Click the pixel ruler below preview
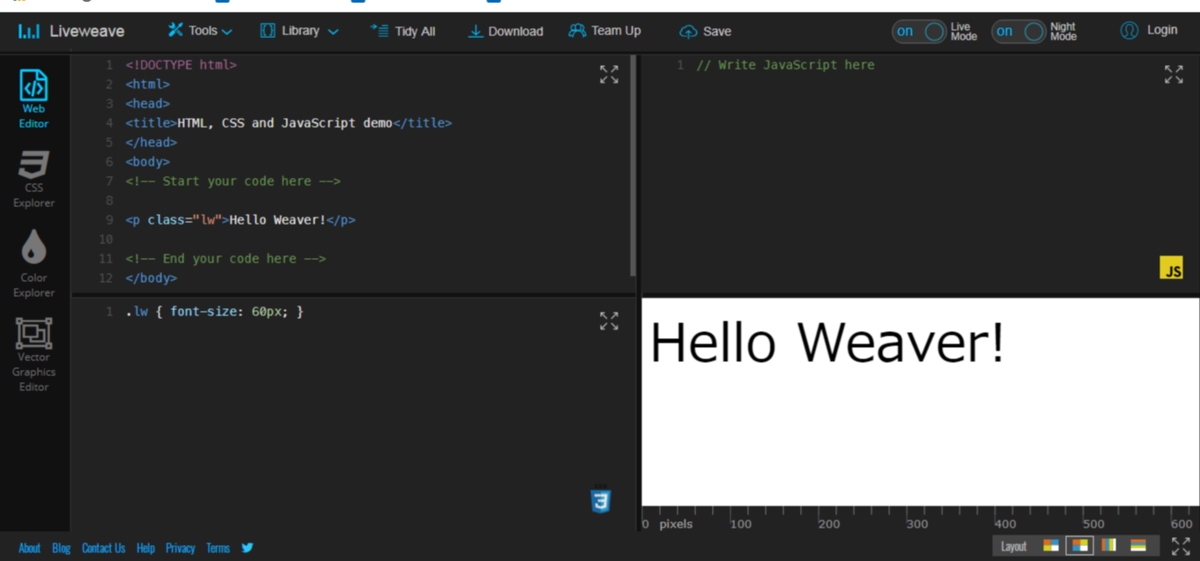1200x561 pixels. [x=920, y=519]
